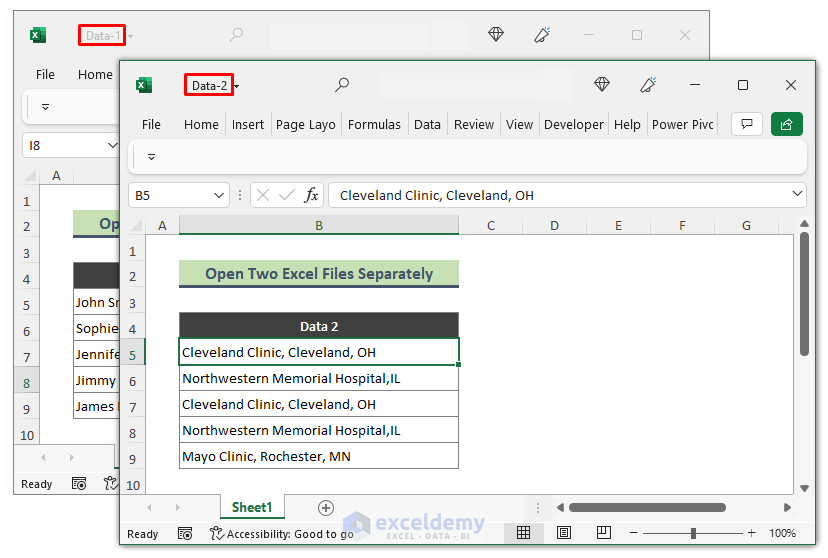Open Power Pivot ribbon tab
Image resolution: width=828 pixels, height=558 pixels.
coord(682,125)
